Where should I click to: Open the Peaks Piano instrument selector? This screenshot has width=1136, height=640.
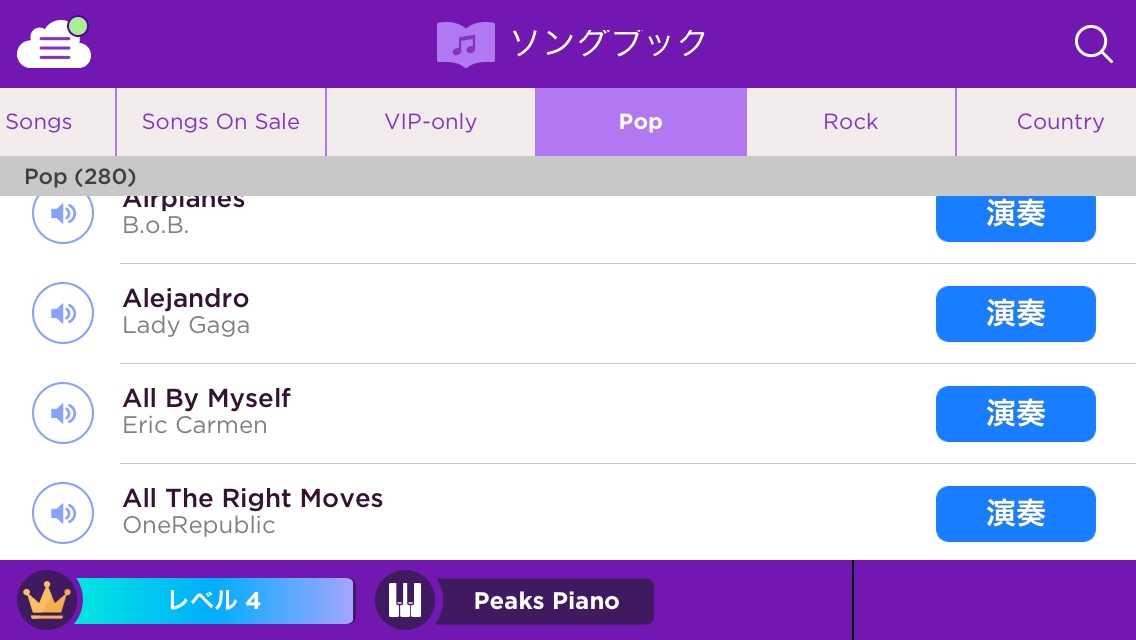[546, 601]
